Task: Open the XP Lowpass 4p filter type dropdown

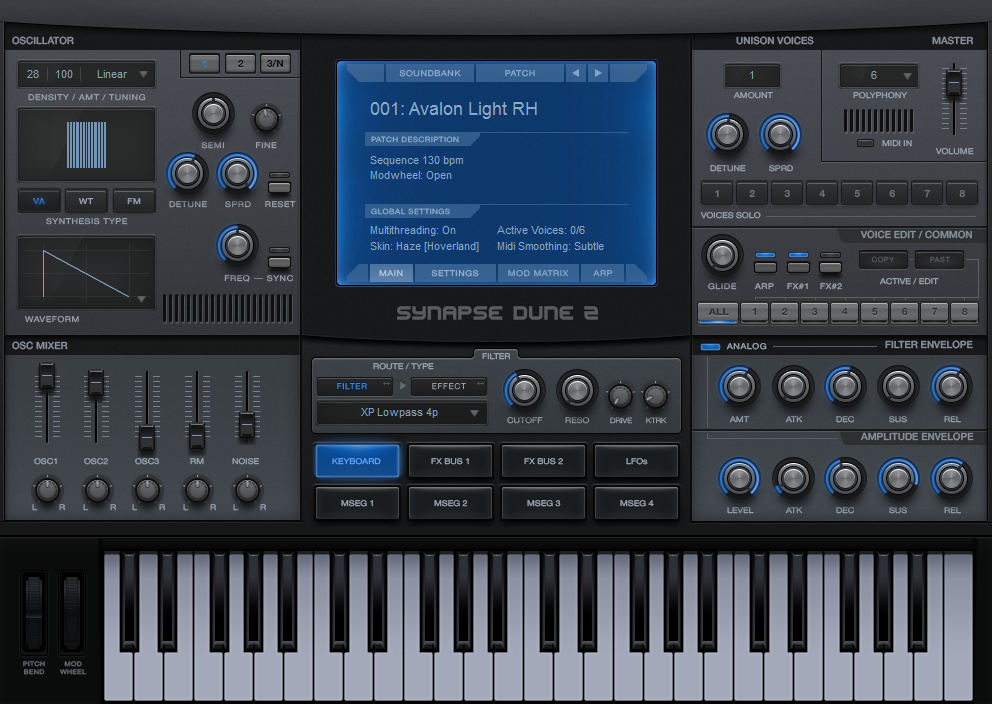Action: pos(402,412)
